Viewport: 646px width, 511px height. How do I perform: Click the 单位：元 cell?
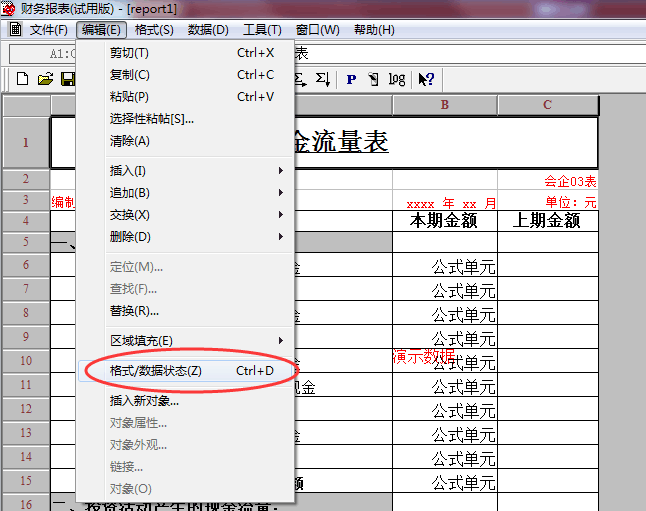548,201
